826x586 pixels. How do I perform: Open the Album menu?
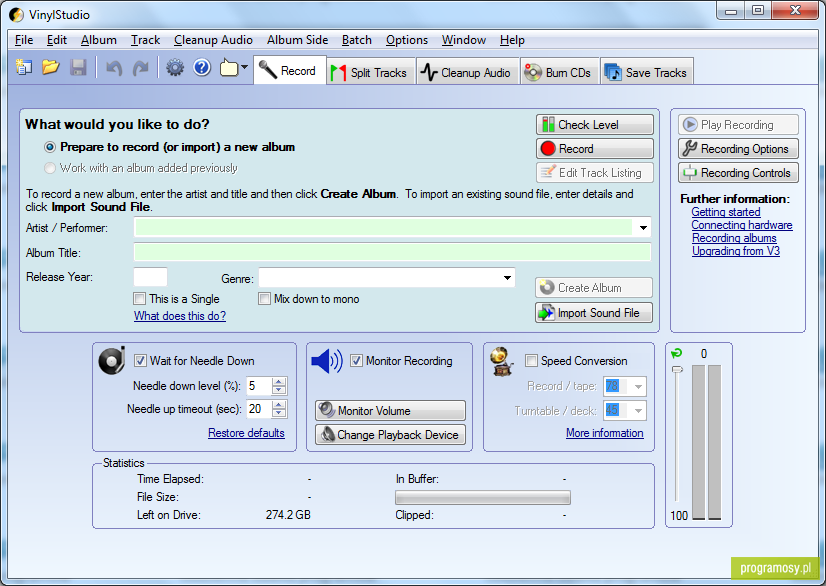click(99, 40)
